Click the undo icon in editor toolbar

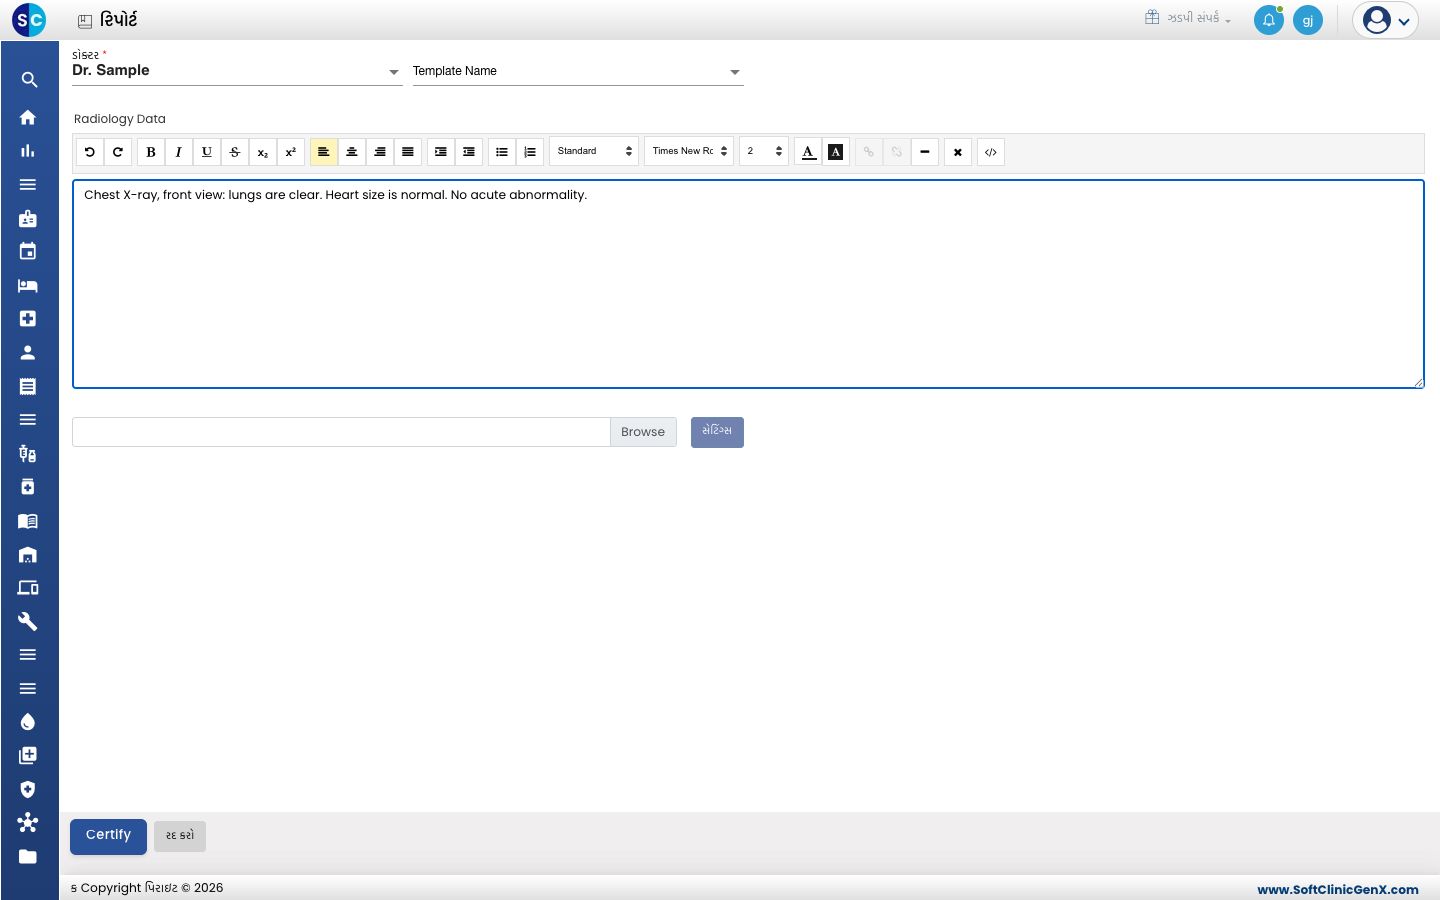point(90,152)
